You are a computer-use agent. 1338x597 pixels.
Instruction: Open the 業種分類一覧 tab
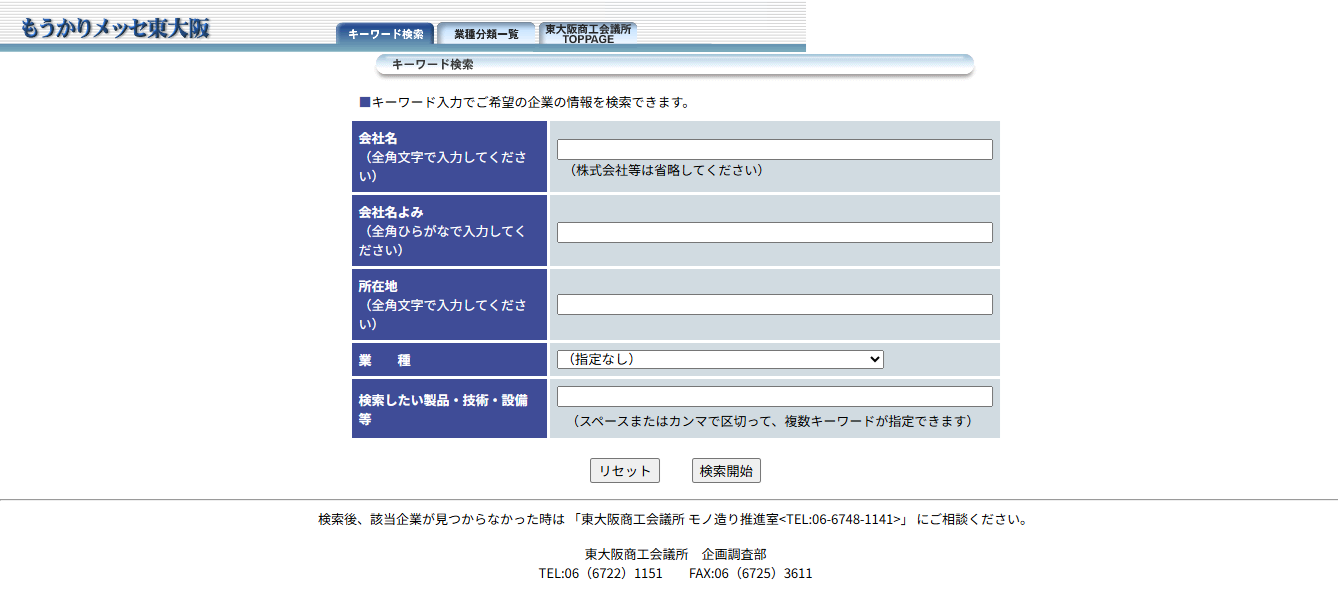486,34
